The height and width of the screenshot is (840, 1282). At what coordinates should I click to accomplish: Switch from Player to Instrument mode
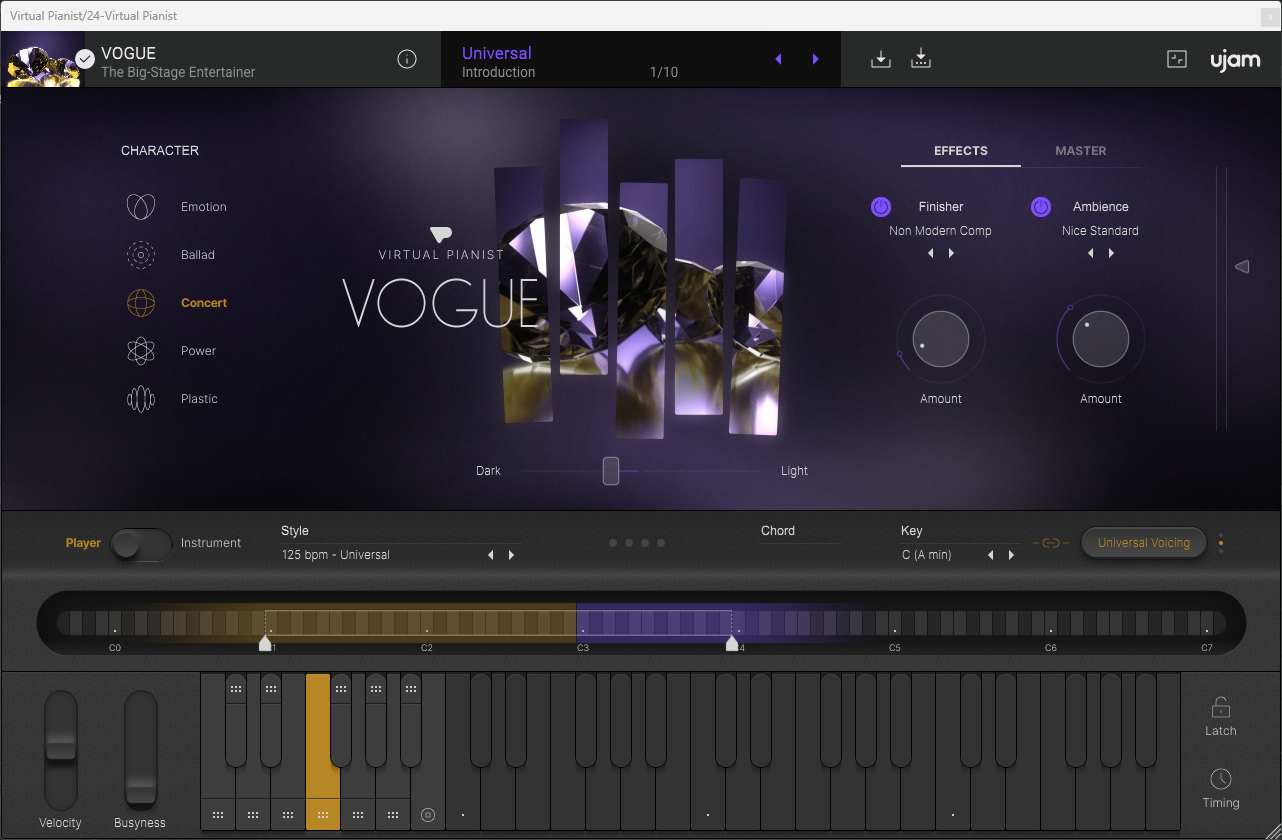coord(140,543)
